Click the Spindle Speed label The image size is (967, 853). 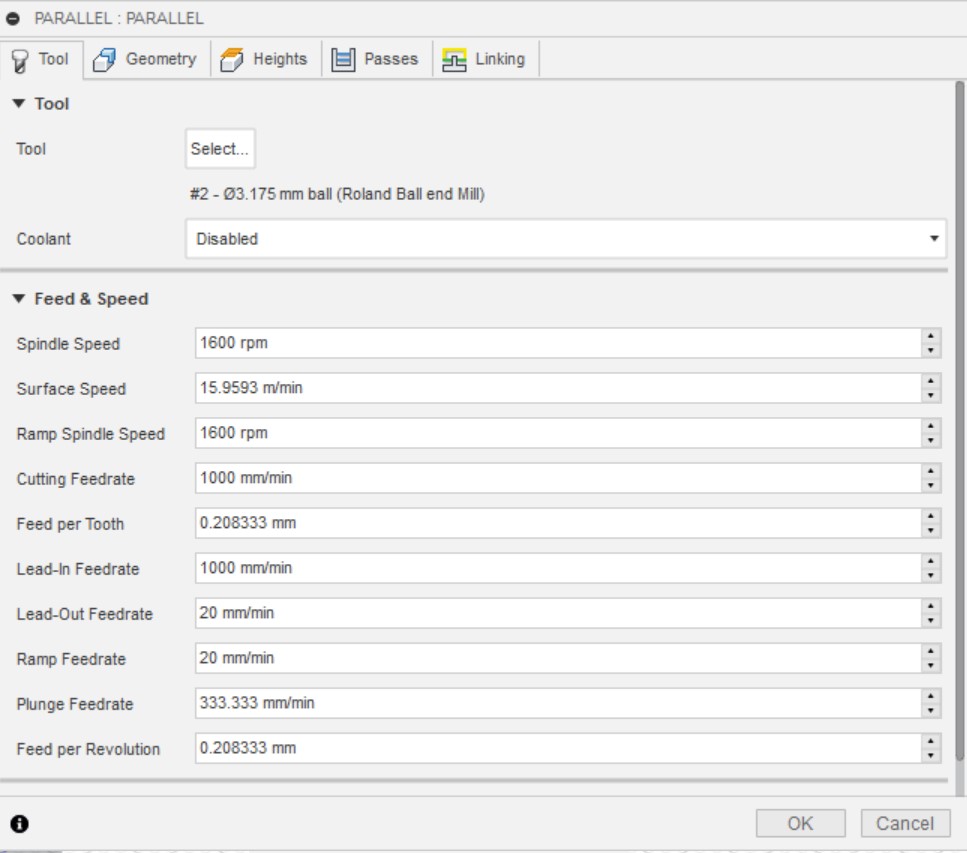pyautogui.click(x=68, y=344)
